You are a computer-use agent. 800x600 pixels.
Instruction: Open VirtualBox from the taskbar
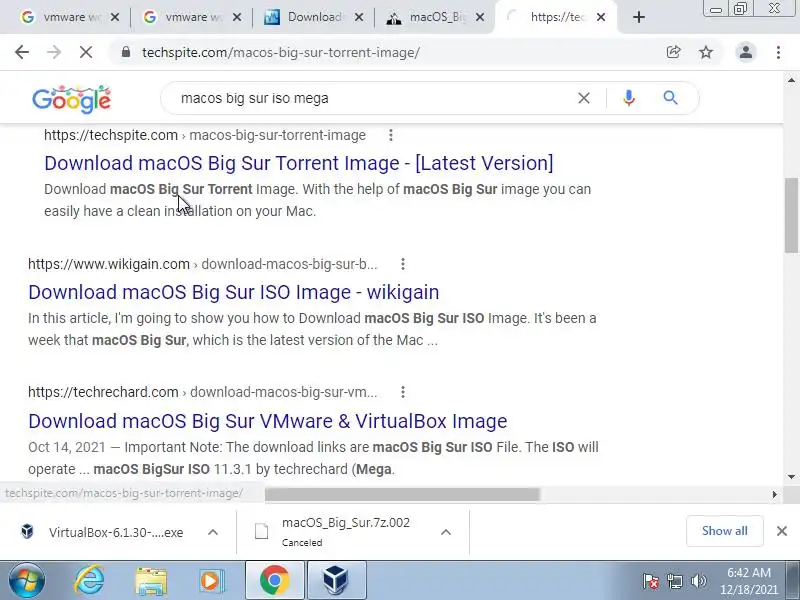(x=336, y=581)
